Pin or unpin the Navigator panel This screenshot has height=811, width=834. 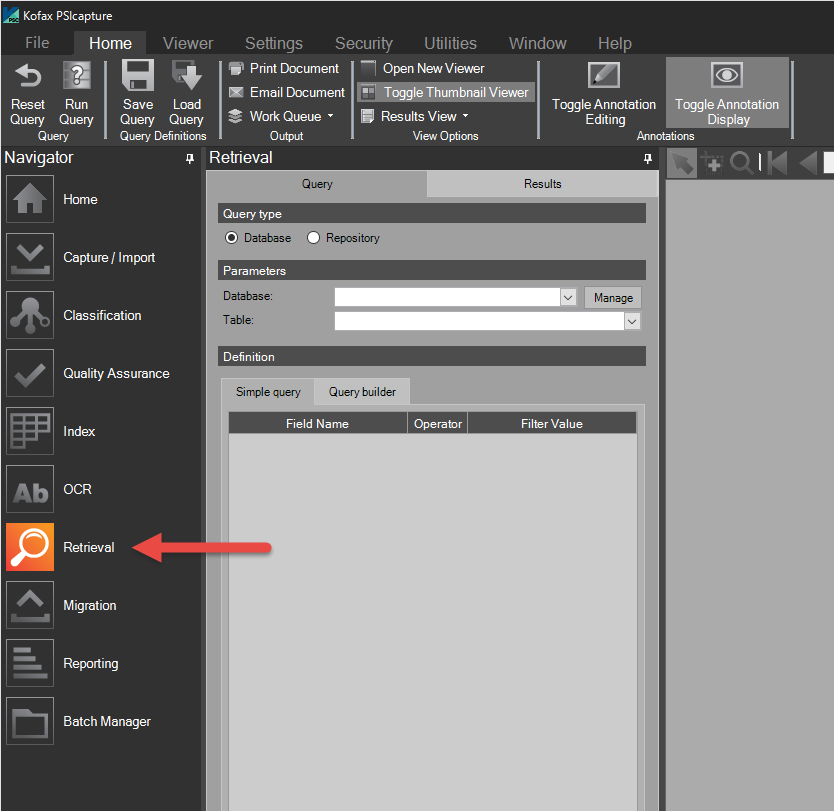[190, 158]
